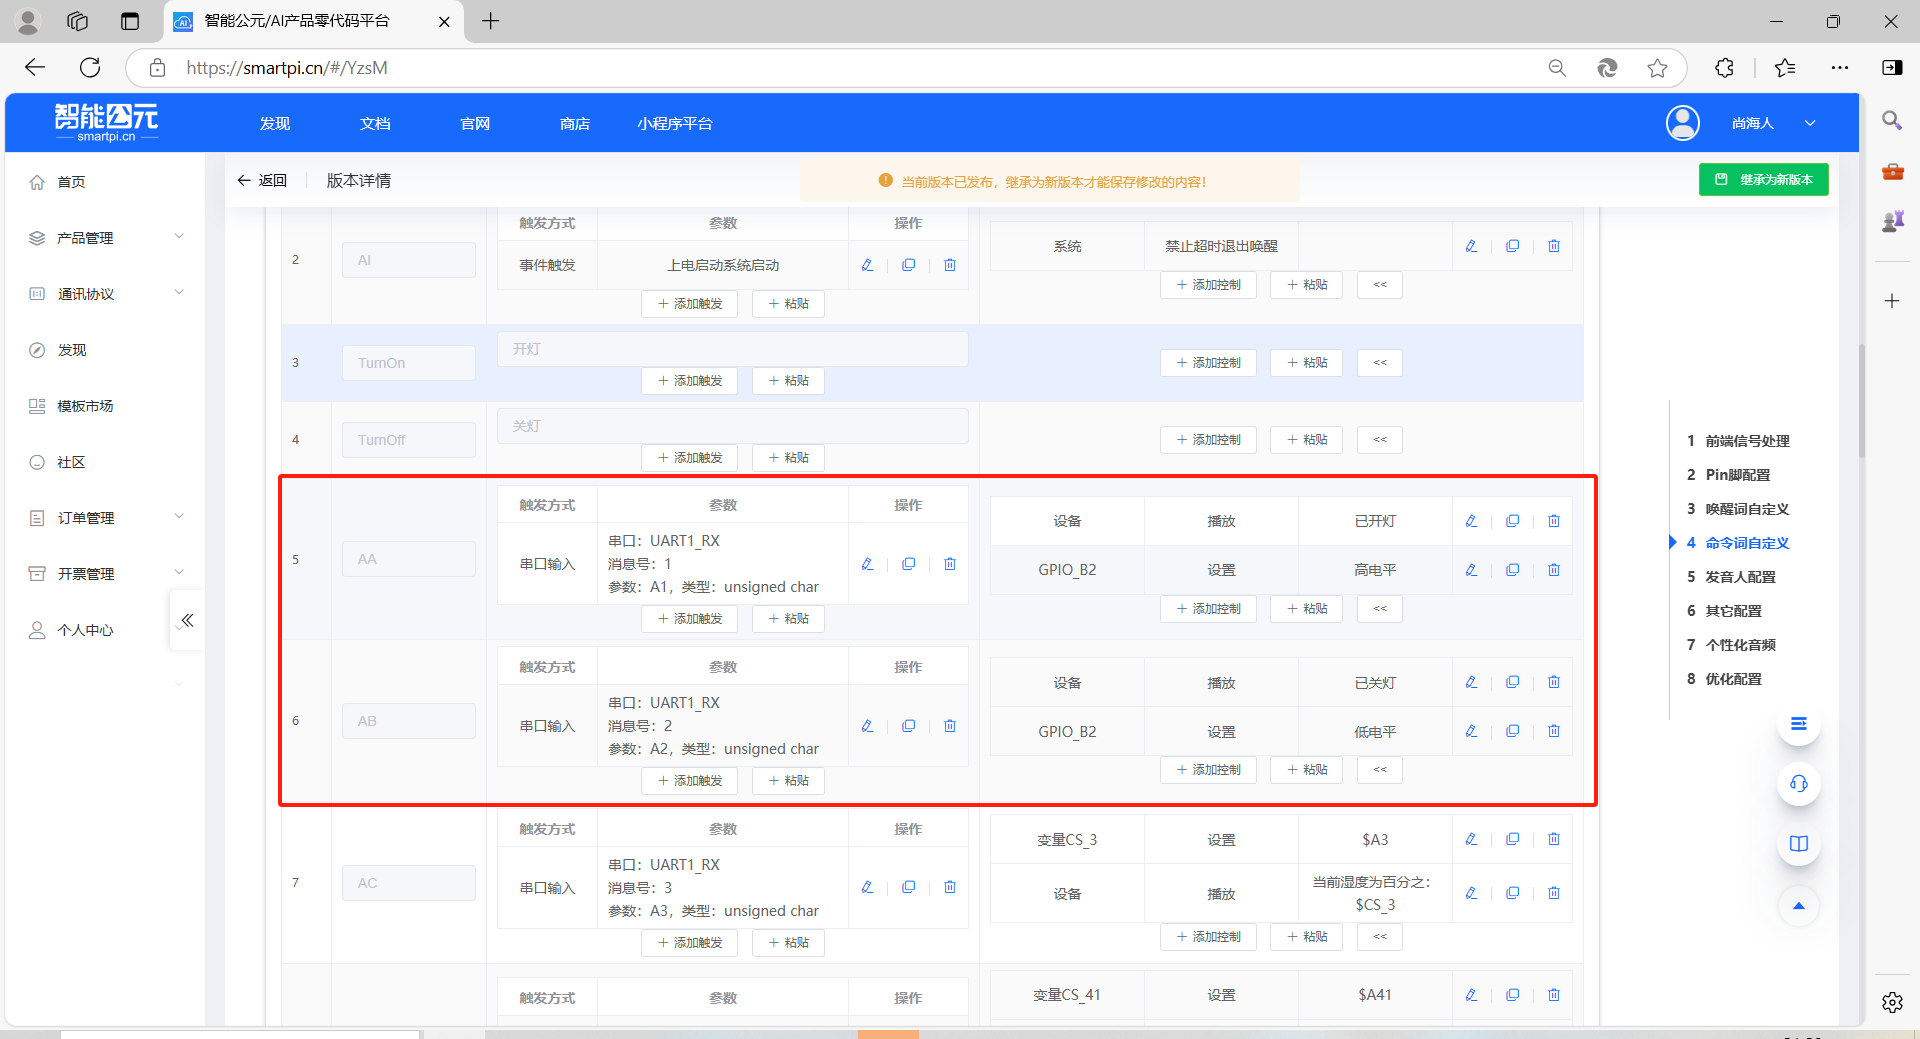
Task: Click the 继承为新版本 green button
Action: click(x=1763, y=180)
